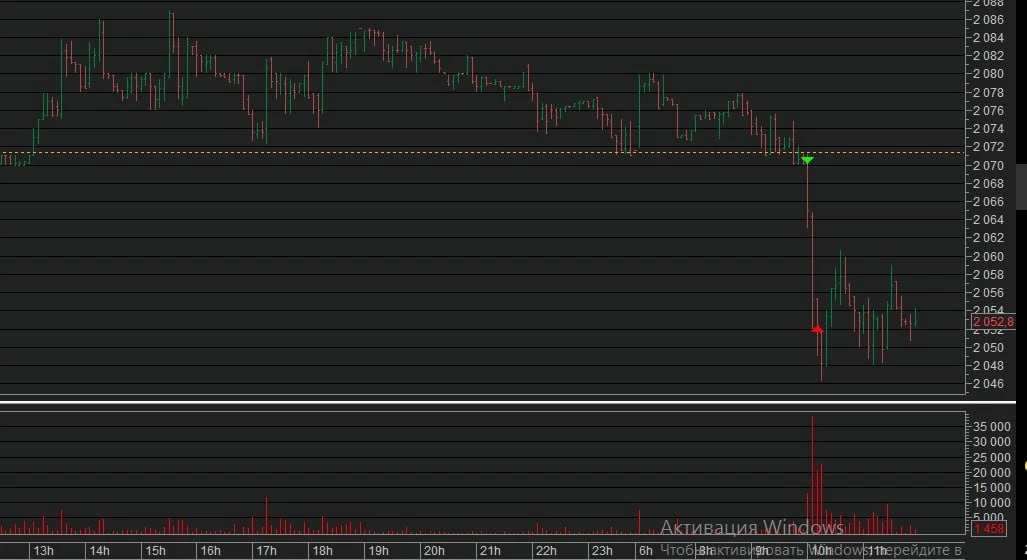Click the red buy triangle marker
Viewport: 1027px width, 560px height.
(x=817, y=328)
